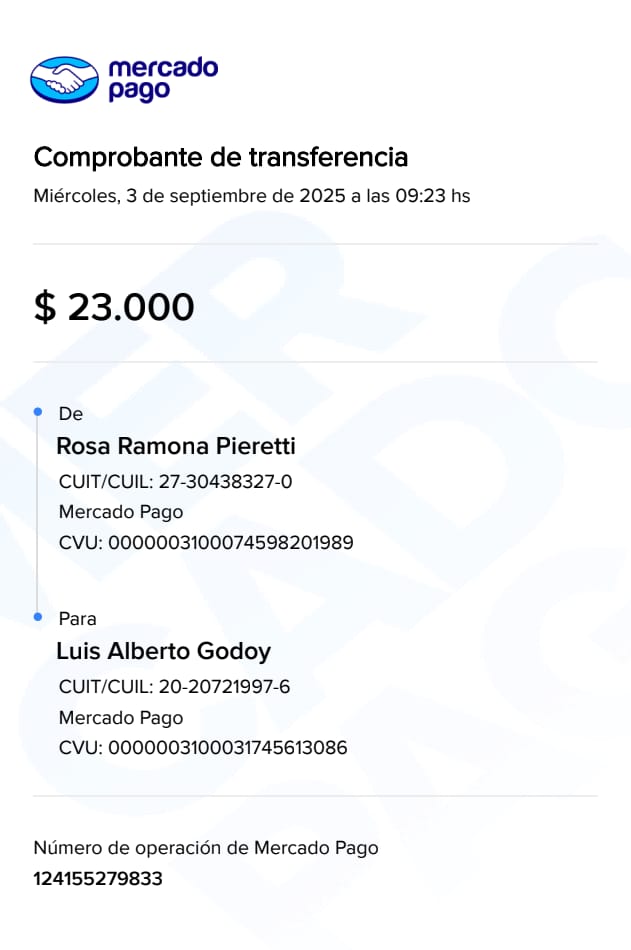Click "Mercado Pago" under Rosa Ramona Pieretti
Screen dimensions: 631x950
point(121,512)
